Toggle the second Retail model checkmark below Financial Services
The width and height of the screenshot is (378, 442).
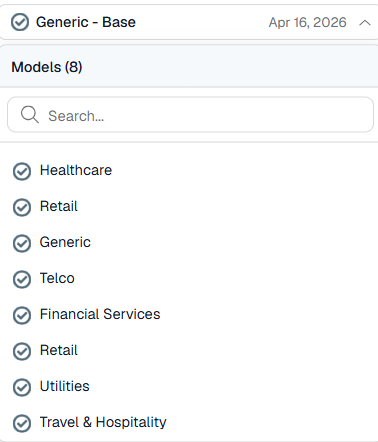[x=22, y=351]
